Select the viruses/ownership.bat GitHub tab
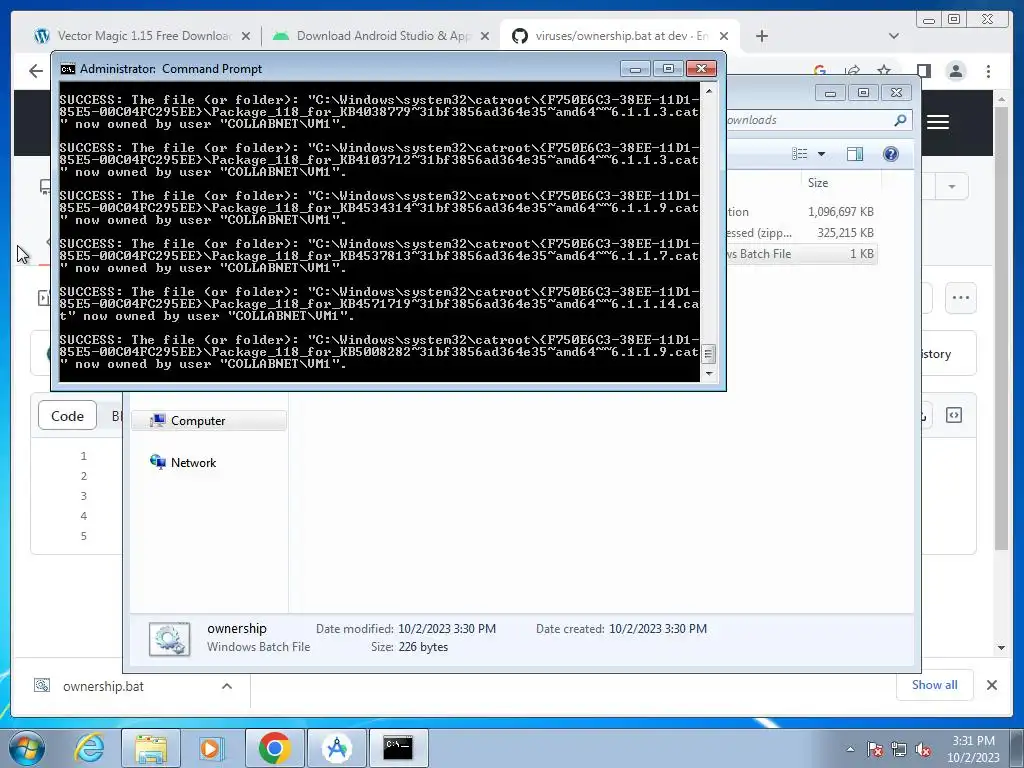 (620, 36)
